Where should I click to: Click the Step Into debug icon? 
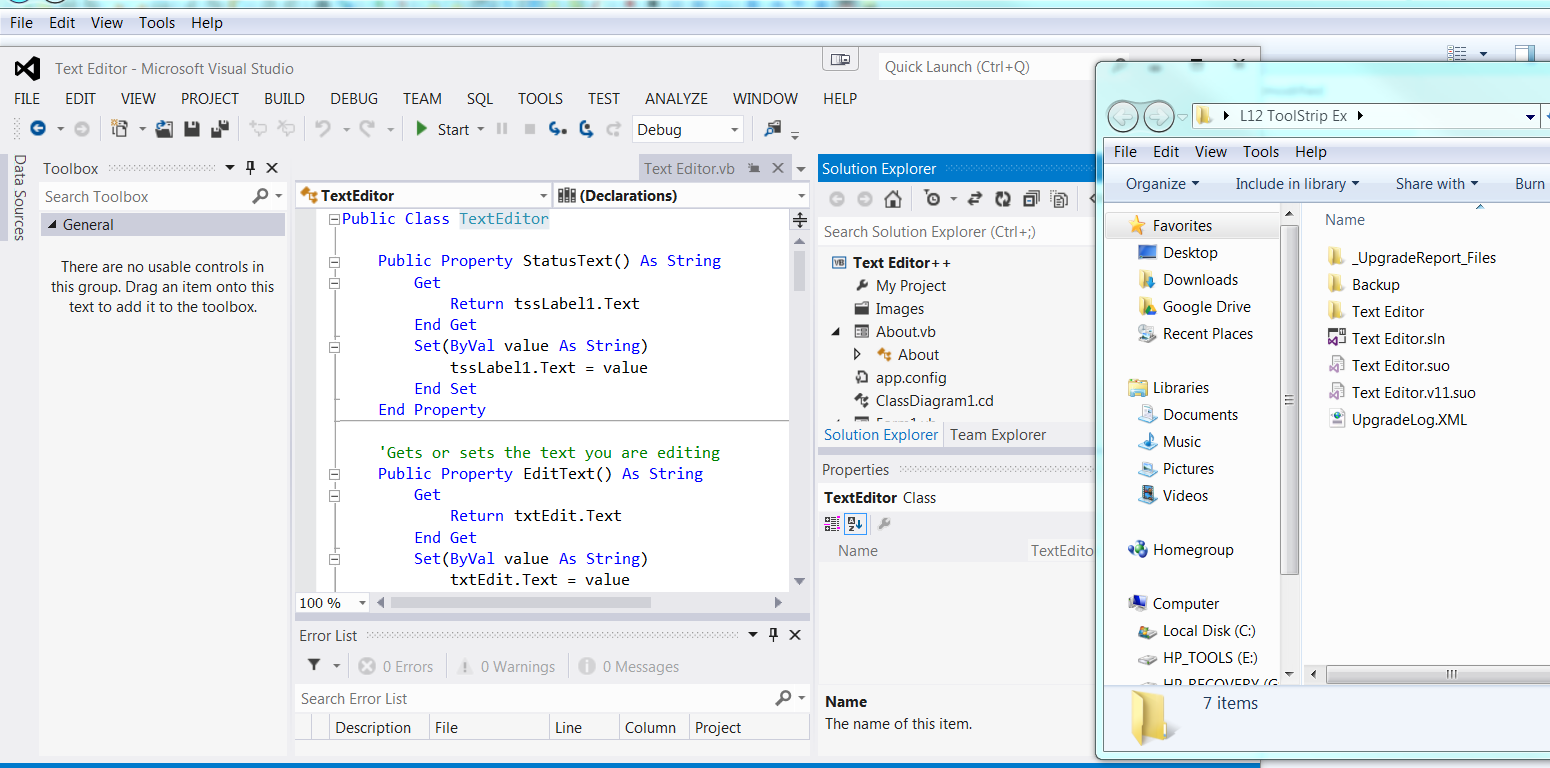[558, 129]
